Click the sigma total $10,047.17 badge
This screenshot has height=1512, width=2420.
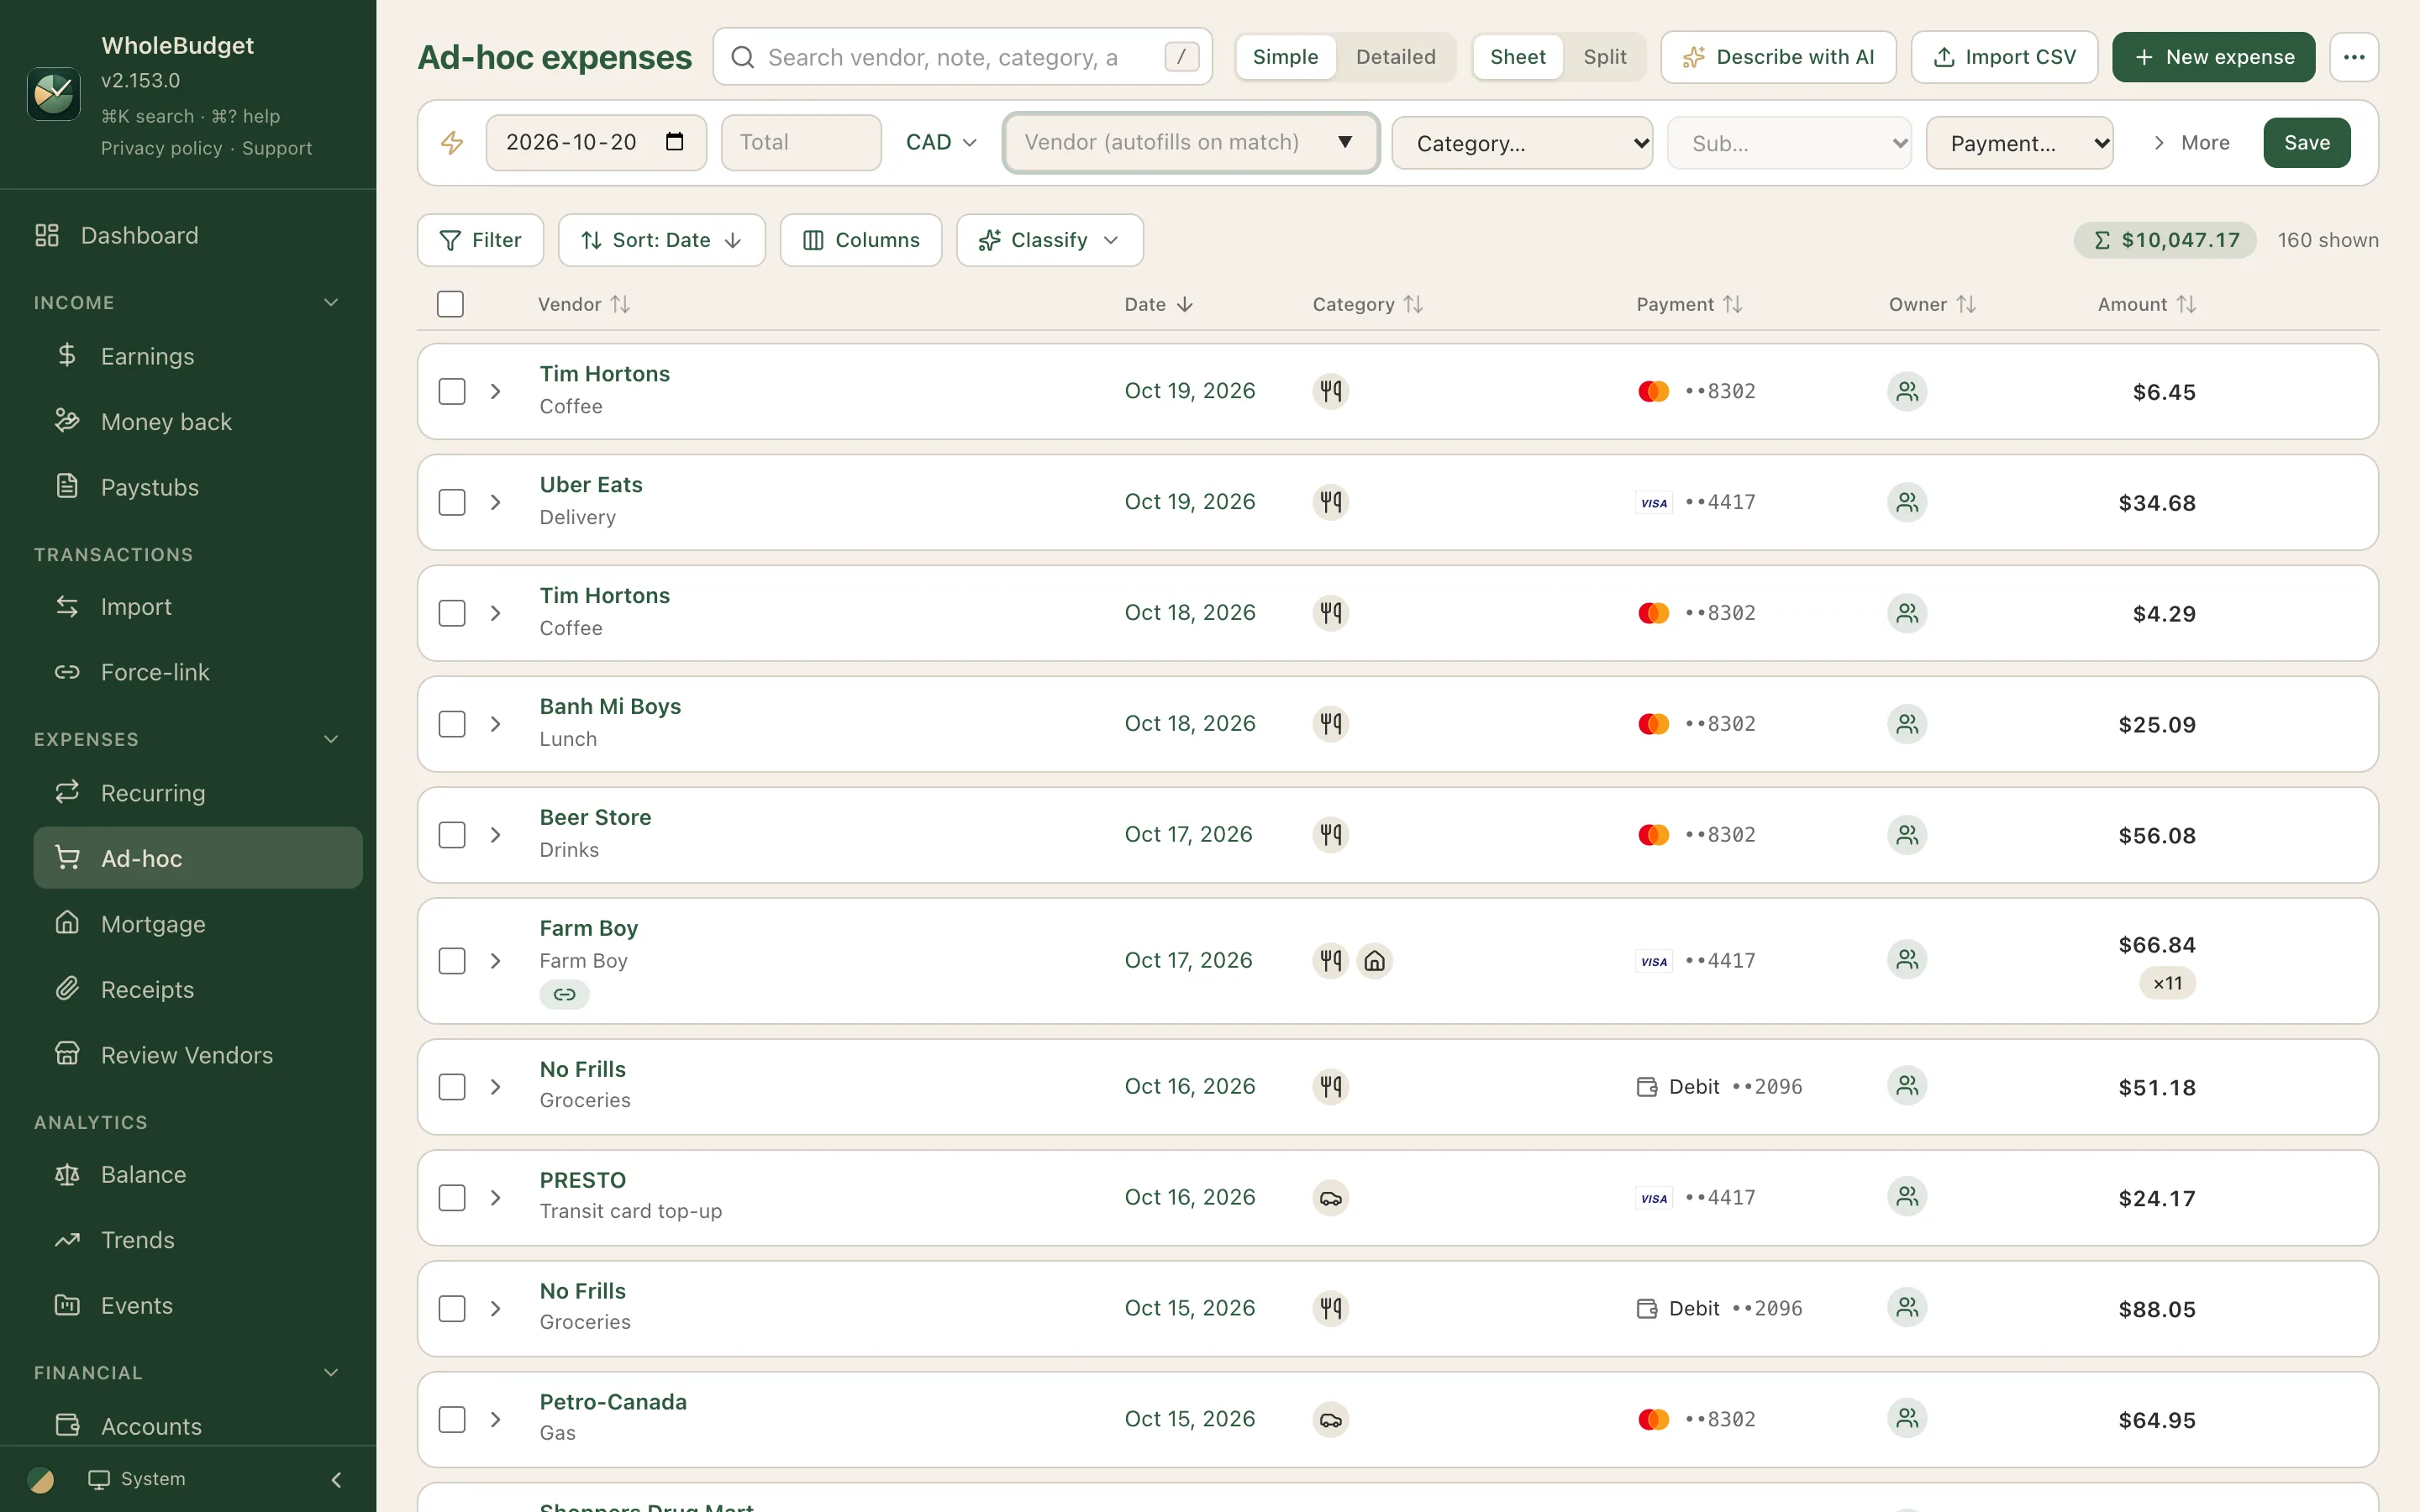(x=2165, y=240)
